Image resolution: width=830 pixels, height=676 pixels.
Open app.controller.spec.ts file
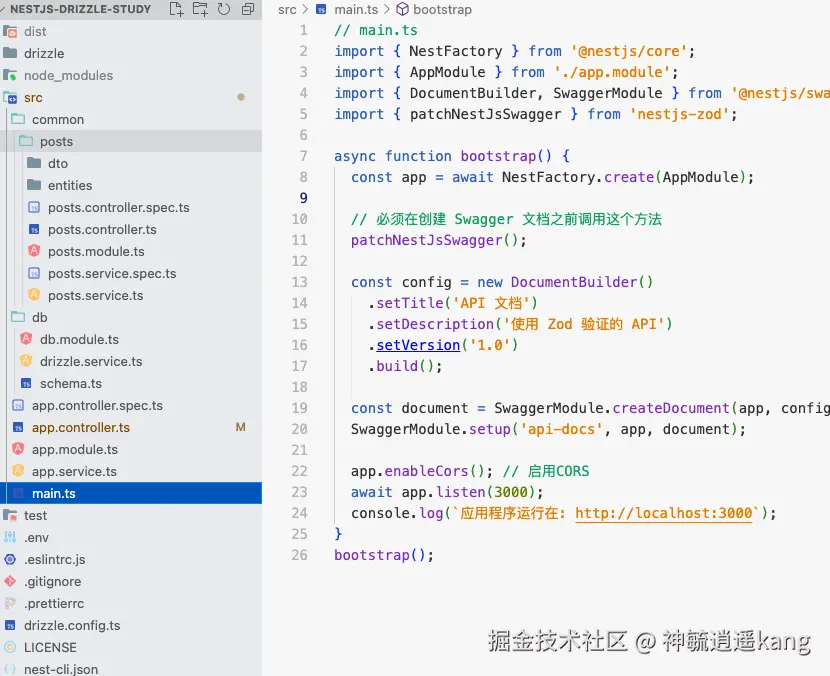131,405
